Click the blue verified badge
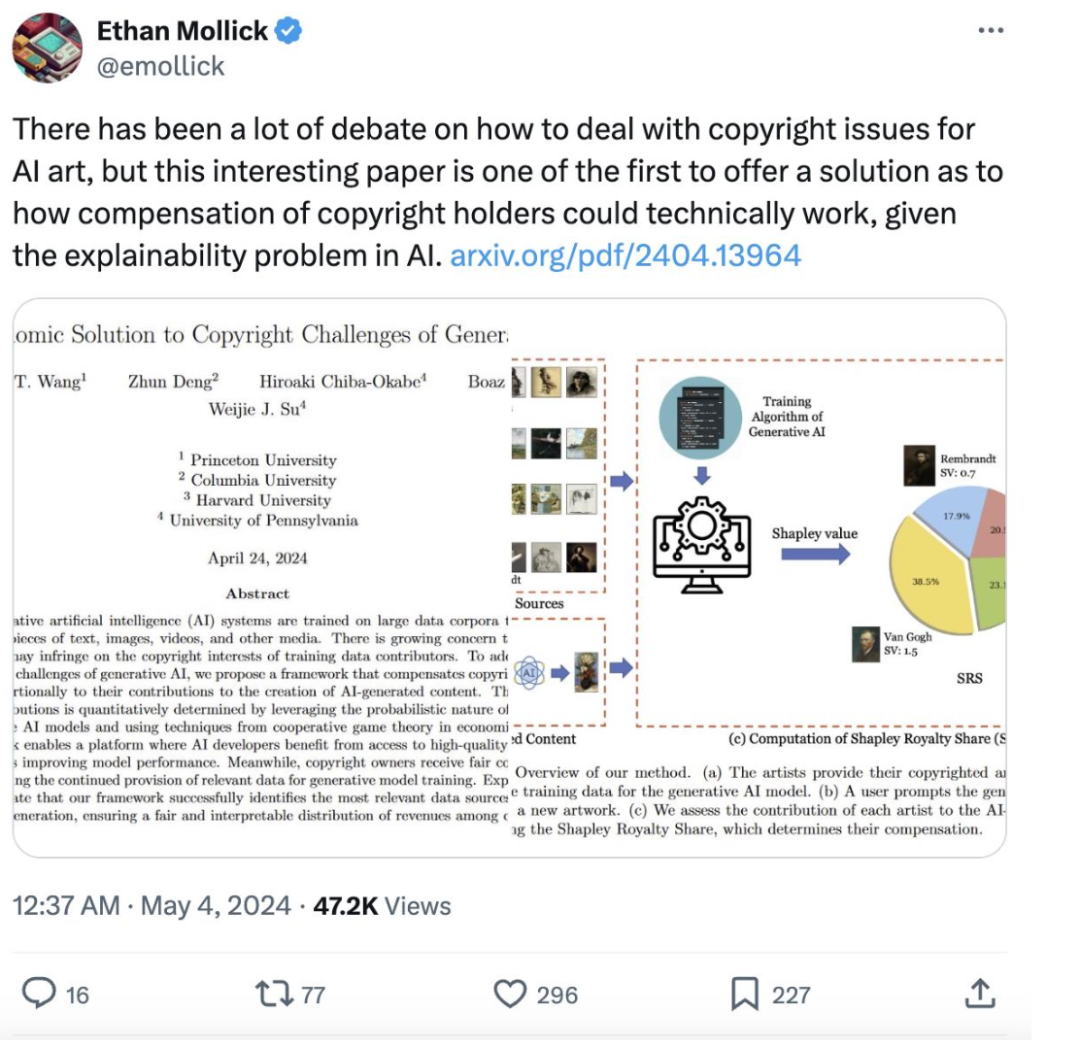1080x1047 pixels. [x=288, y=31]
